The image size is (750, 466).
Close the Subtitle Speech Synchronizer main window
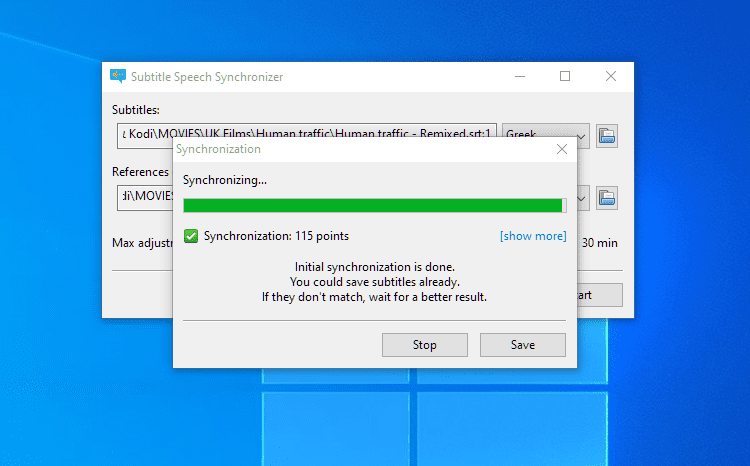pos(611,76)
